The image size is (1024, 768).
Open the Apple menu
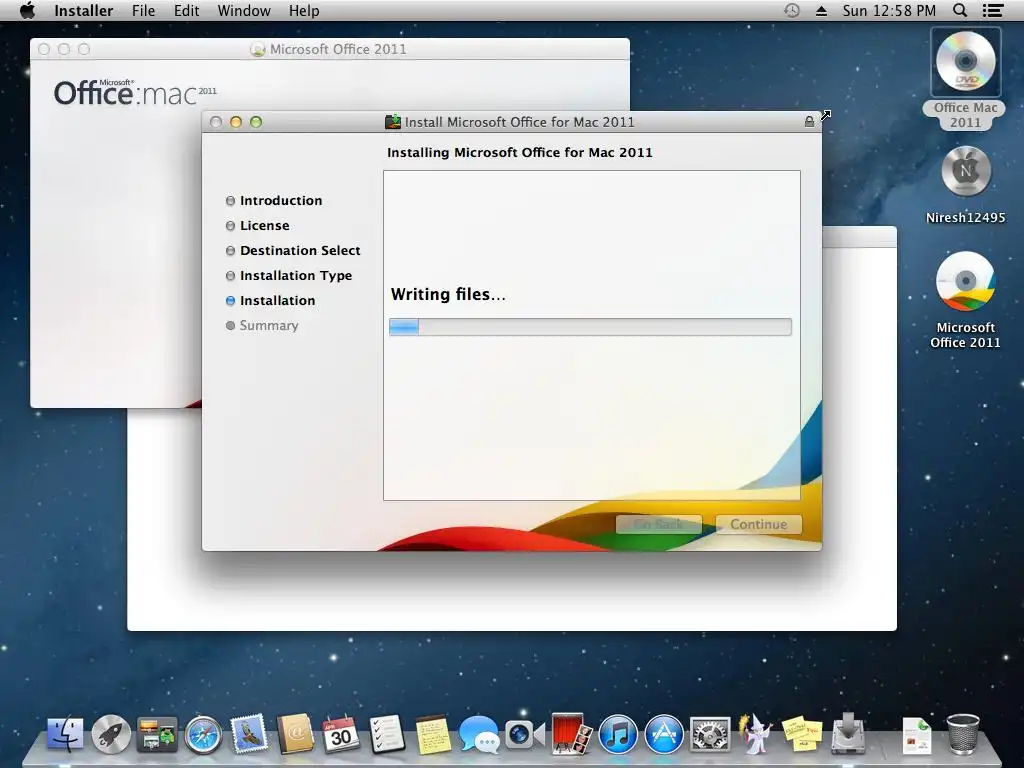(27, 10)
